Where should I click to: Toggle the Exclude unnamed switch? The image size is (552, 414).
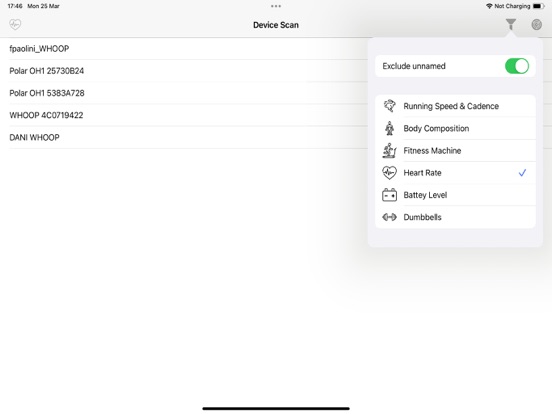[516, 66]
